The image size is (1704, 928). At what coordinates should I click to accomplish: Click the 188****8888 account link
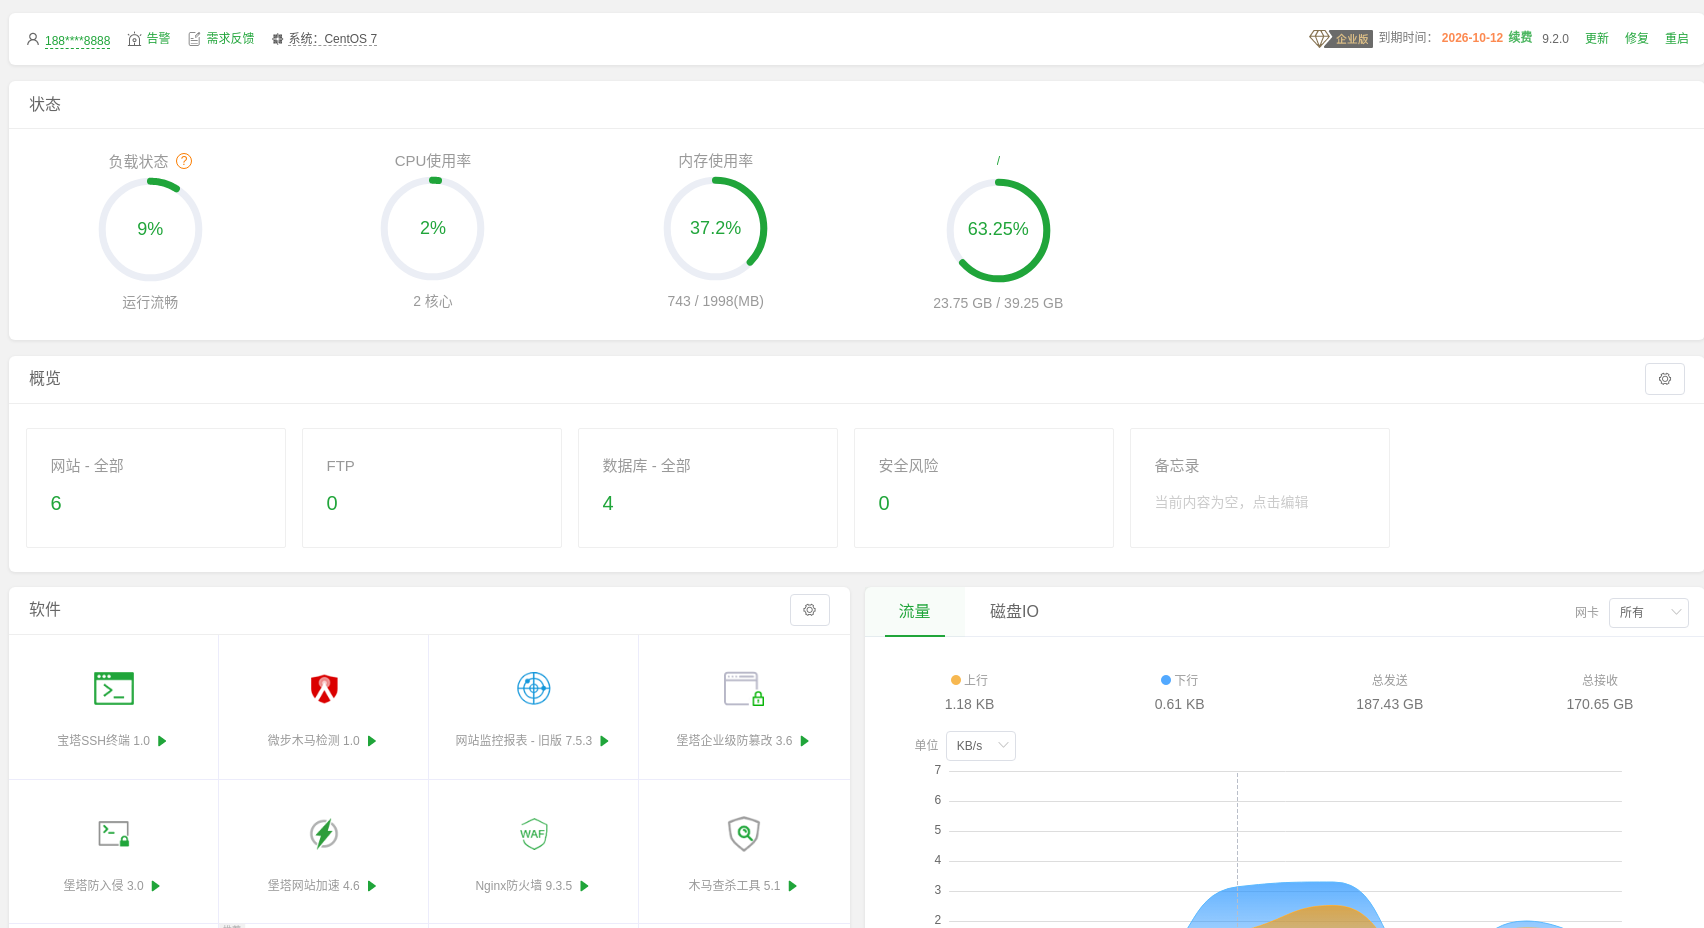pos(77,41)
